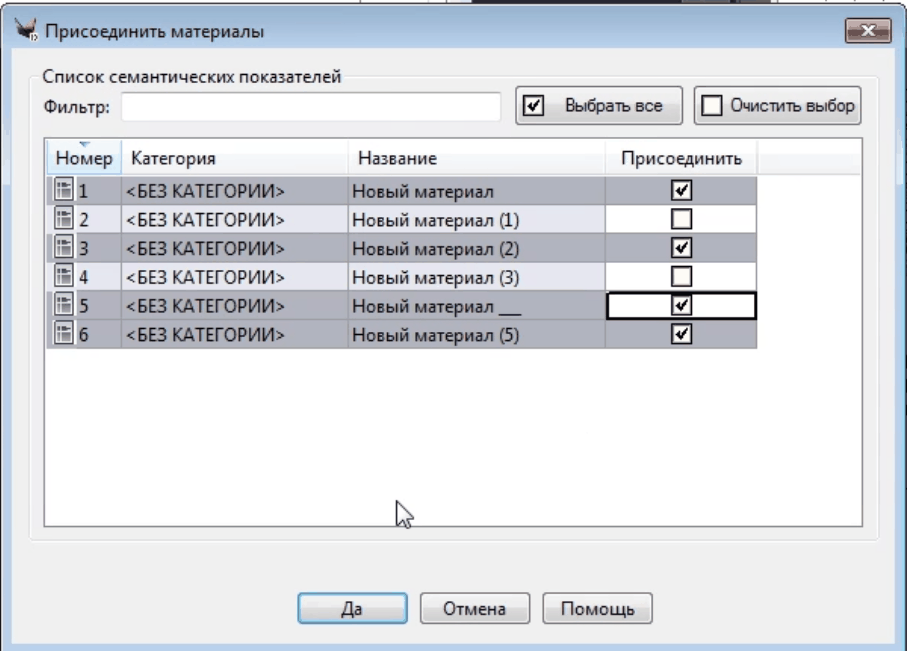The image size is (907, 651).
Task: Enable attach checkbox for Новый материал (1)
Action: coord(683,219)
